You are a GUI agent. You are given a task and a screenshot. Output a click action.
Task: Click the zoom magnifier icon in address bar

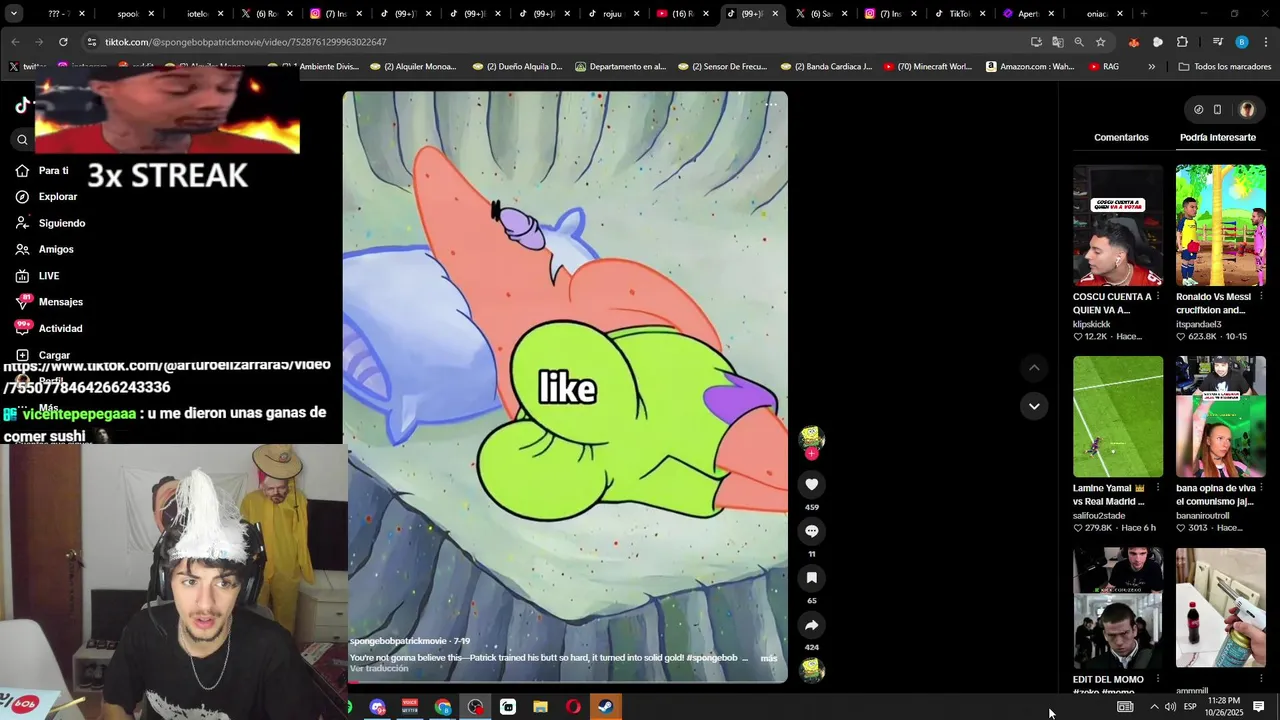[1079, 42]
